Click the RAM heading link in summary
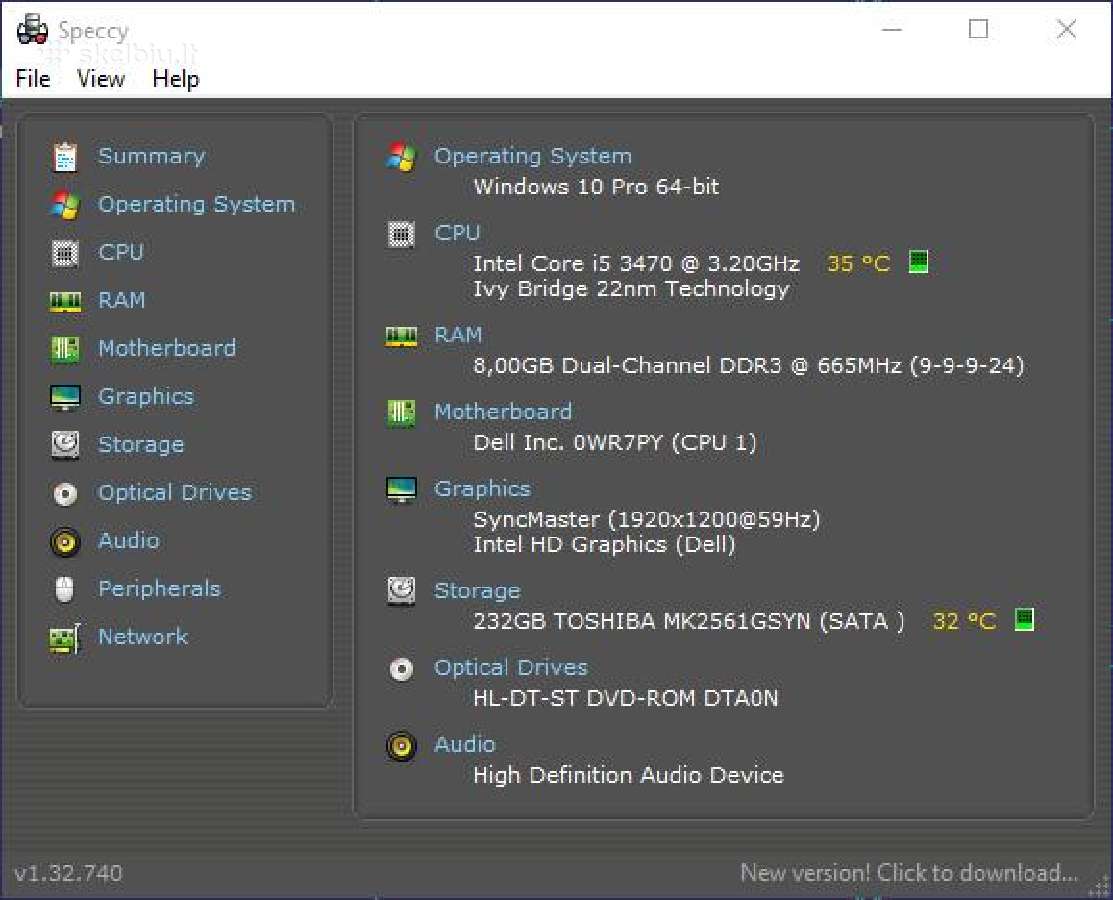 459,335
